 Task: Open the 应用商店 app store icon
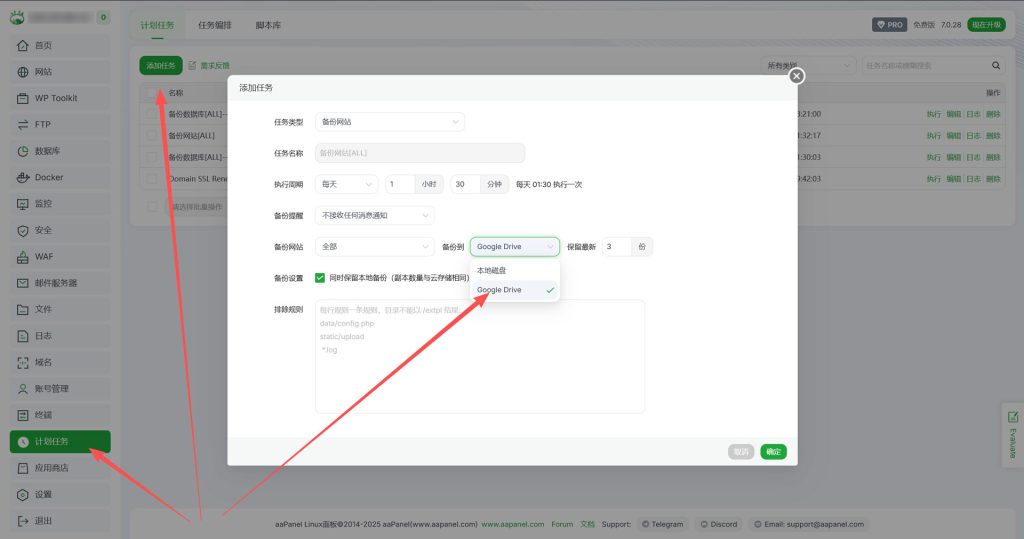[x=23, y=468]
